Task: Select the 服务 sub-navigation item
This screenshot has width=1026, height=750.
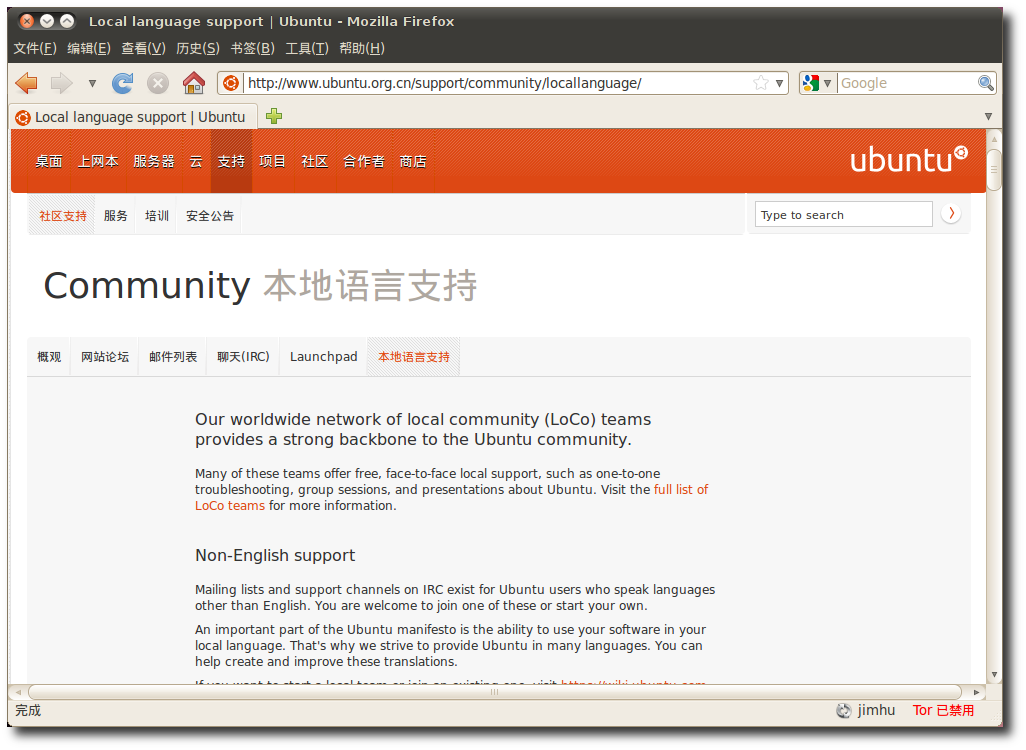Action: point(115,215)
